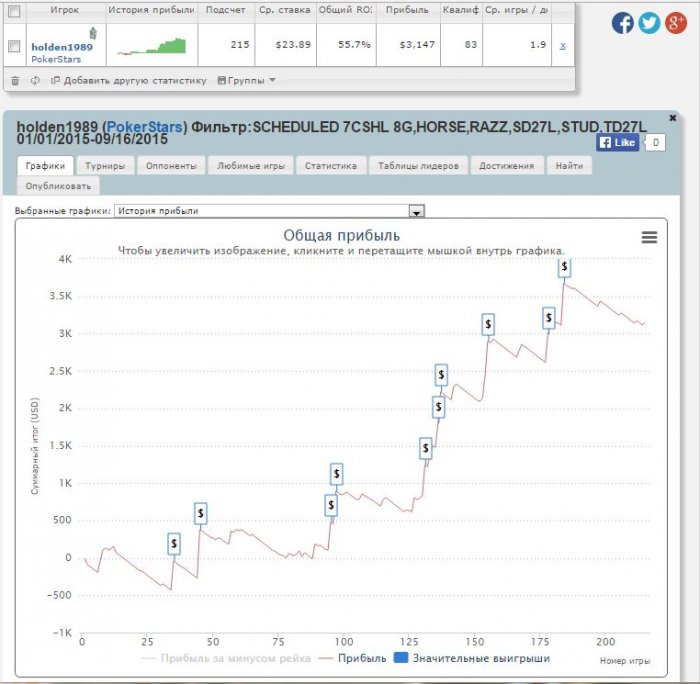Click the trash delete icon
The height and width of the screenshot is (684, 700).
tap(15, 80)
